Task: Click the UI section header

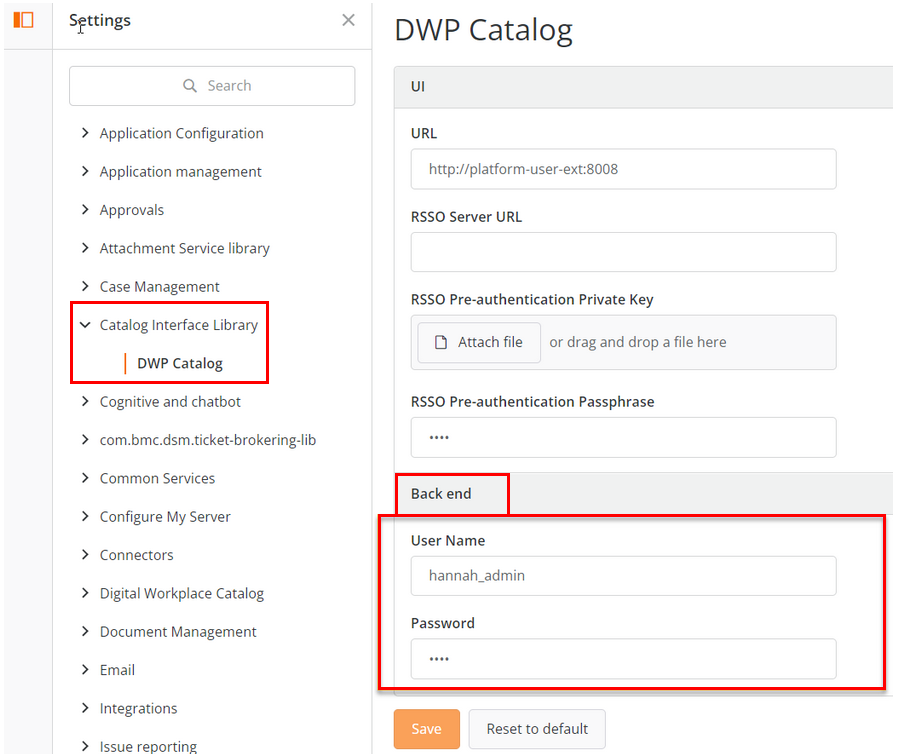Action: pos(643,87)
